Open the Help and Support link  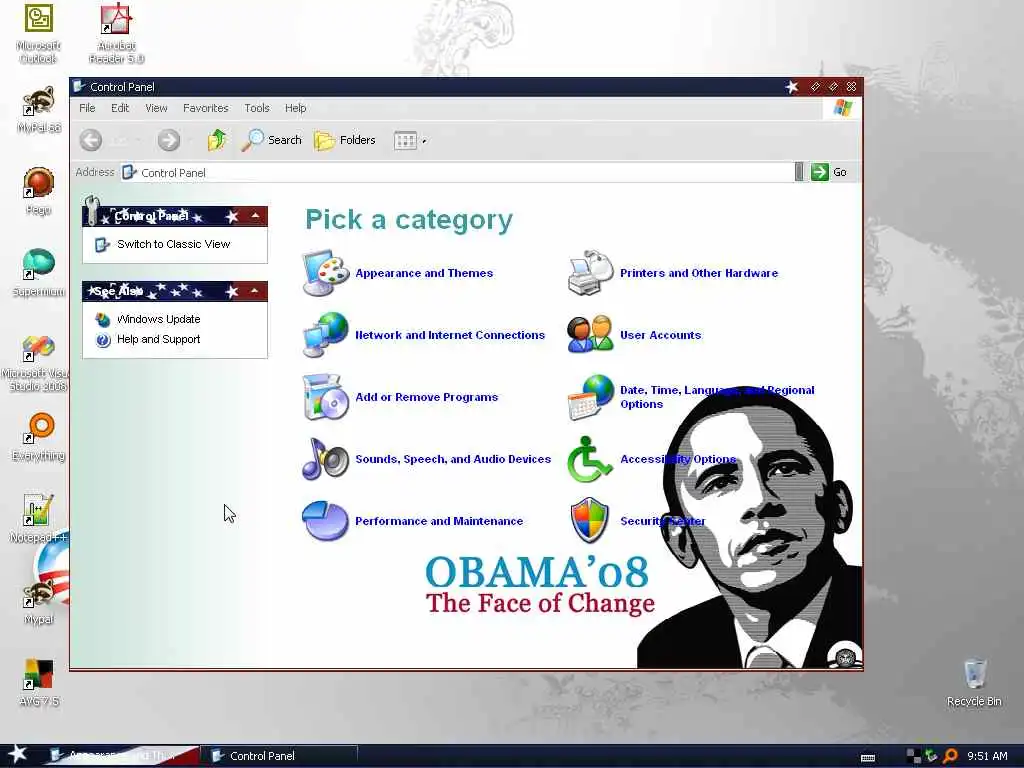click(x=159, y=339)
